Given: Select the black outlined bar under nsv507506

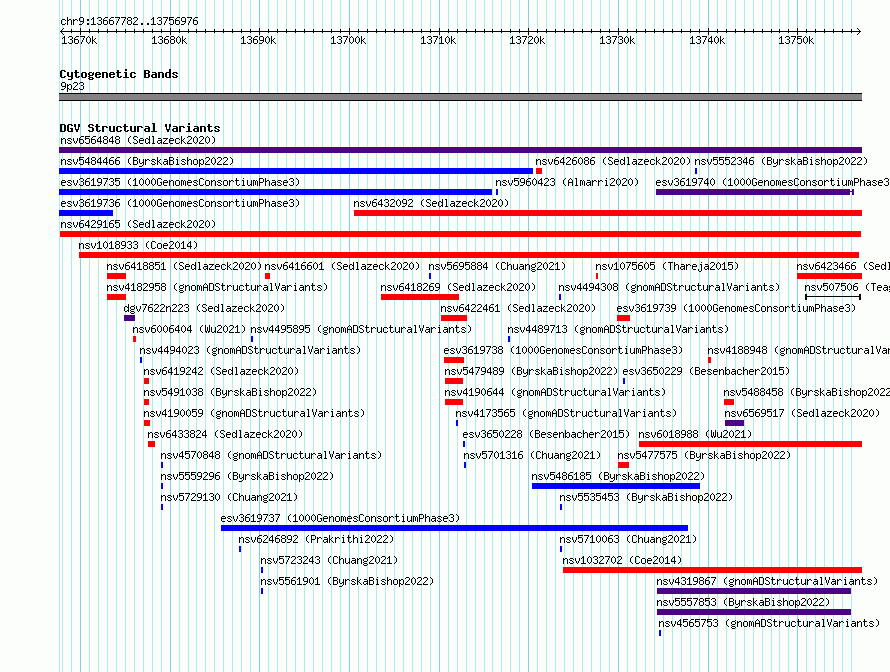Looking at the screenshot, I should point(833,297).
